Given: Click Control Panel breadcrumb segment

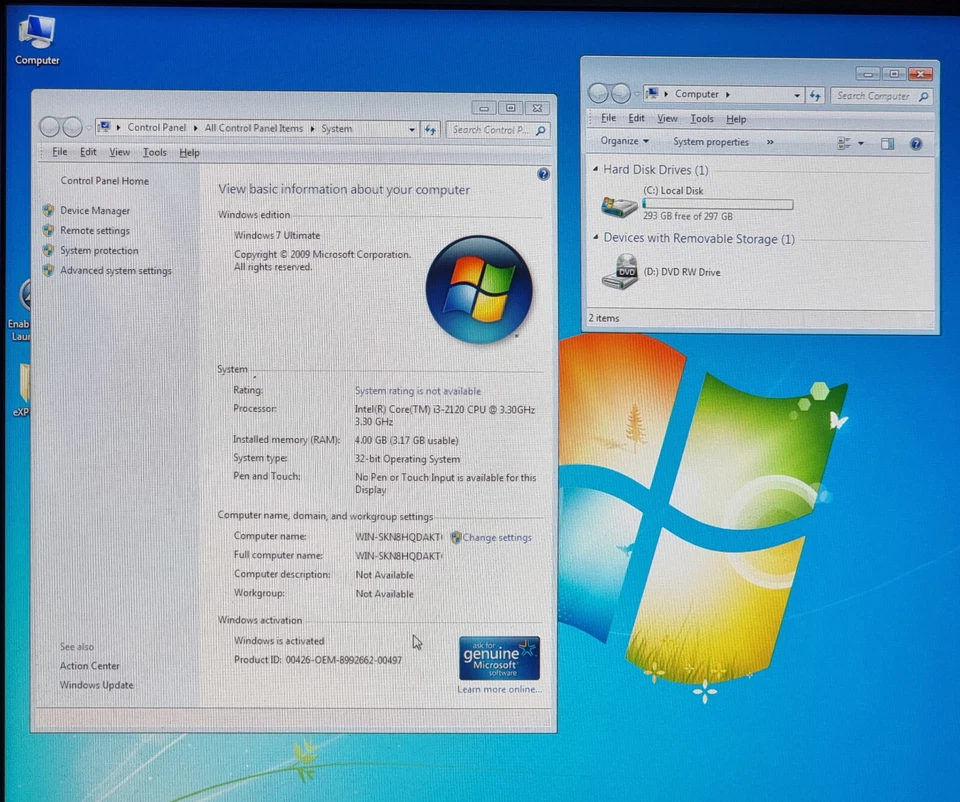Looking at the screenshot, I should (x=157, y=127).
